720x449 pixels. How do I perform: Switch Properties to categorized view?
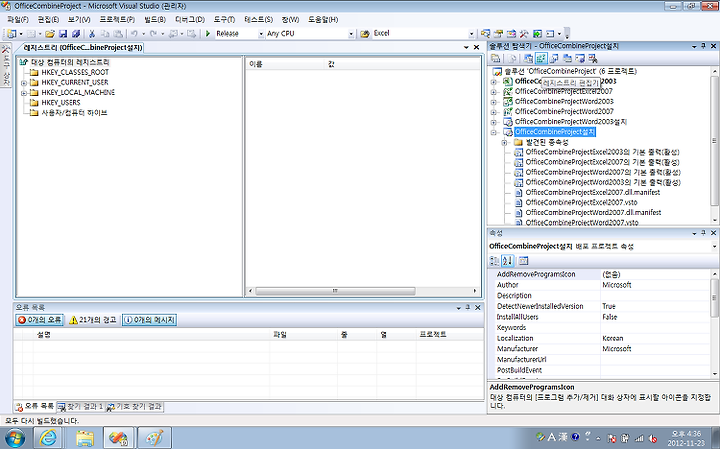(495, 261)
